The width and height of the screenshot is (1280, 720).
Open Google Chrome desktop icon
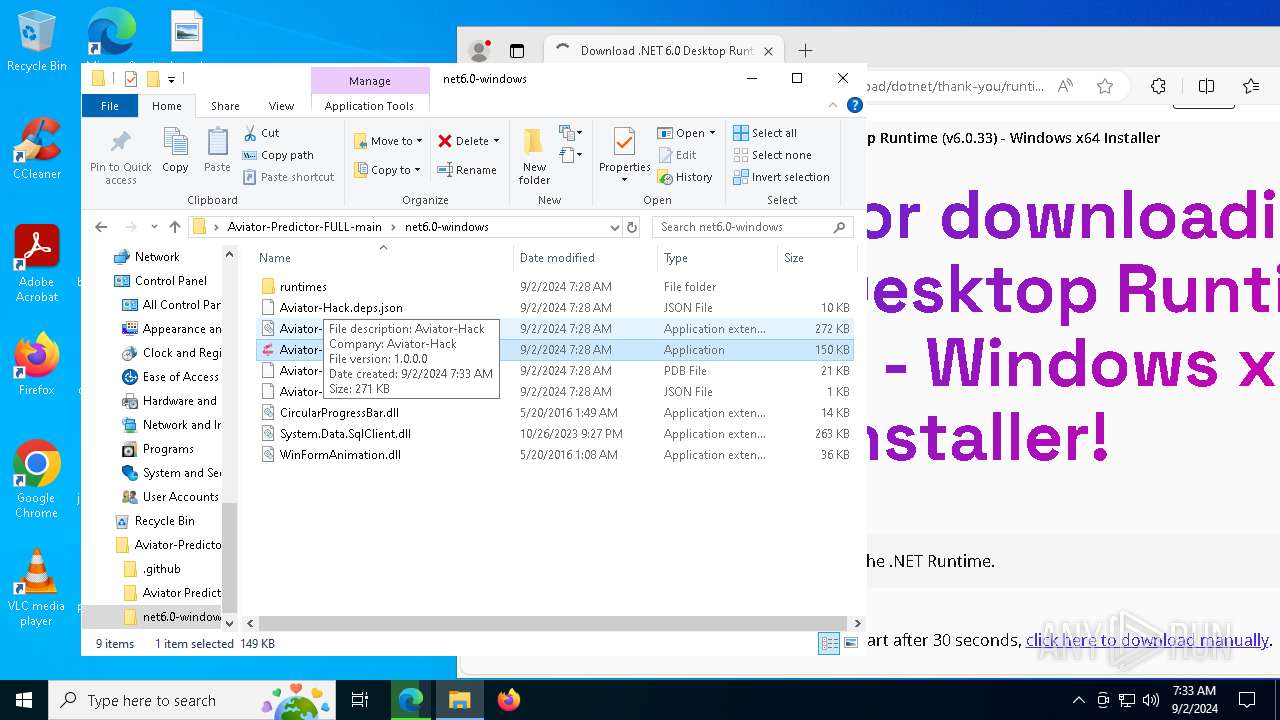[x=37, y=479]
